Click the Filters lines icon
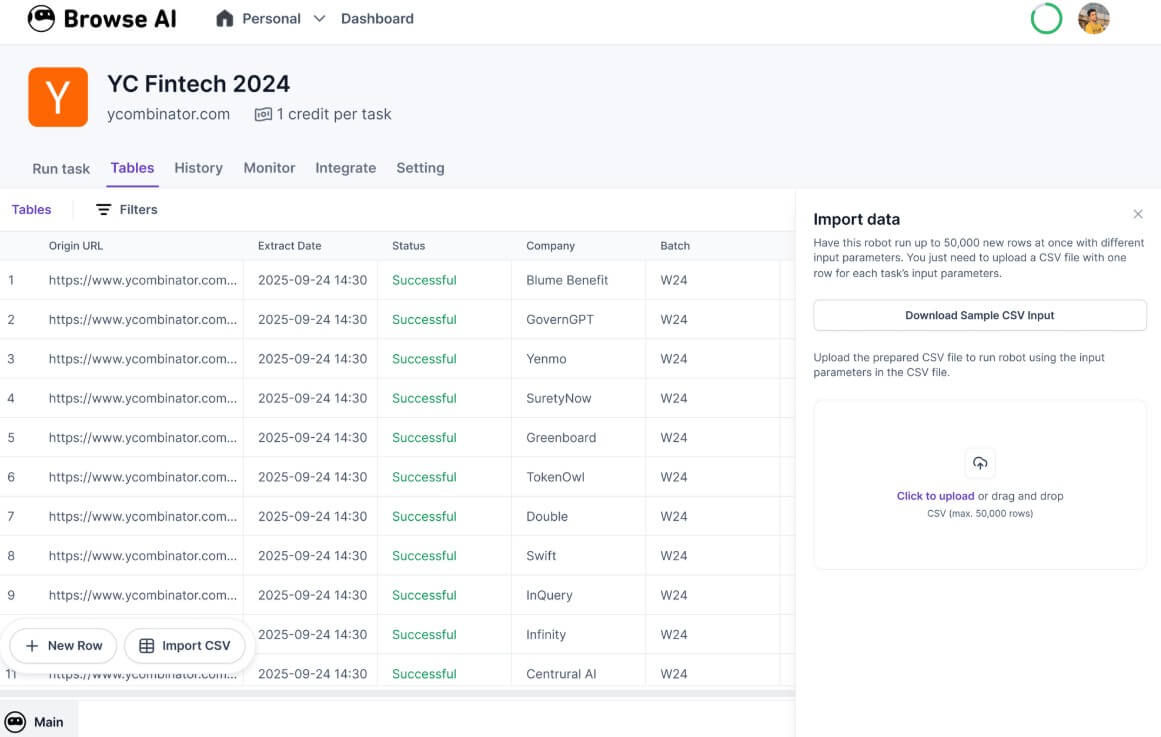This screenshot has height=737, width=1161. (104, 210)
